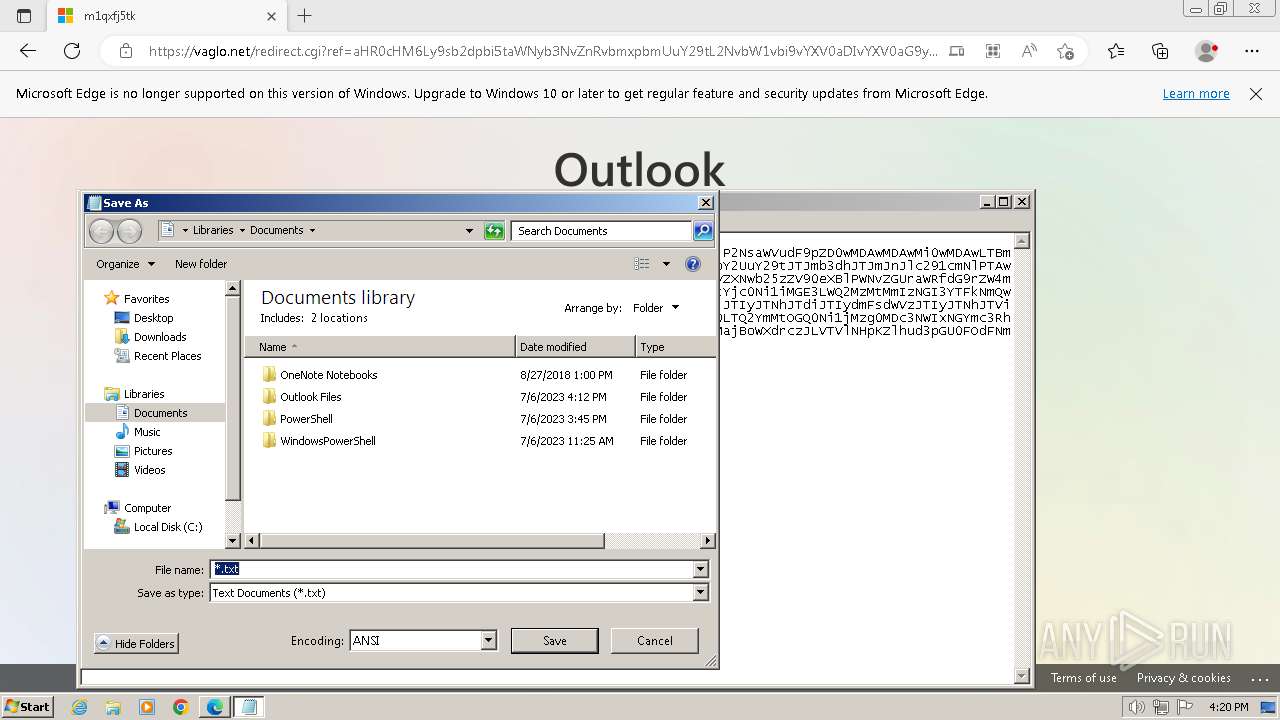The image size is (1280, 720).
Task: Open the File name dropdown arrow
Action: (x=700, y=569)
